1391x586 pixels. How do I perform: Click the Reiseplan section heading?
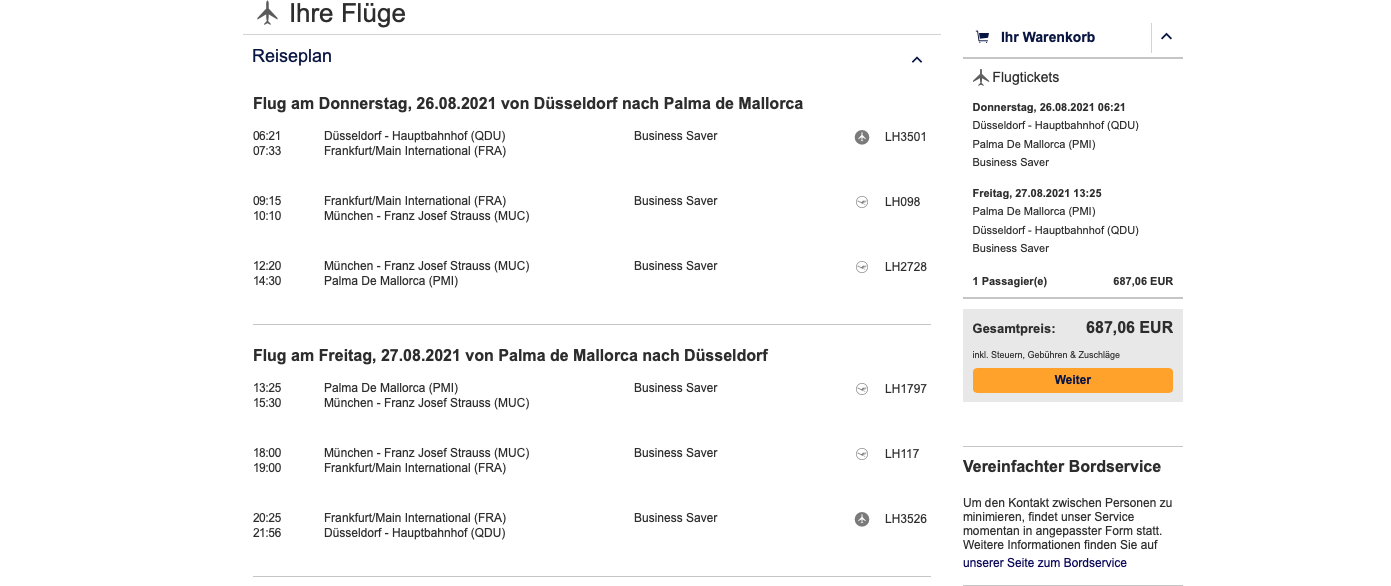[x=292, y=56]
